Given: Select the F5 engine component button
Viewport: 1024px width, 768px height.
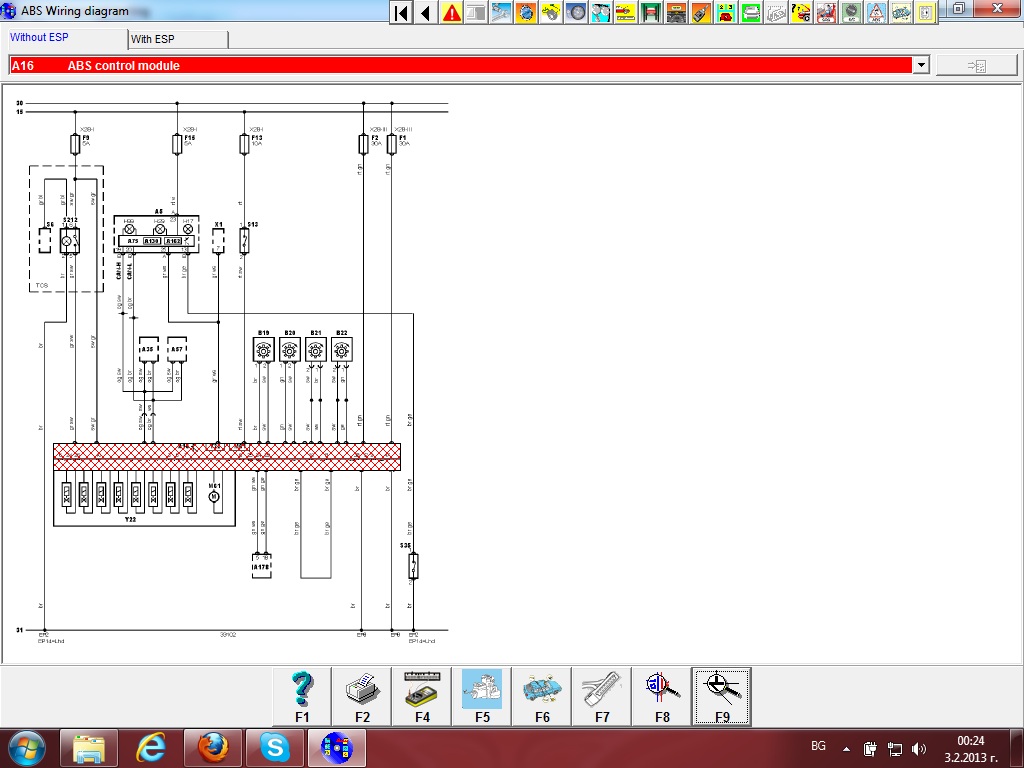Looking at the screenshot, I should [x=482, y=696].
